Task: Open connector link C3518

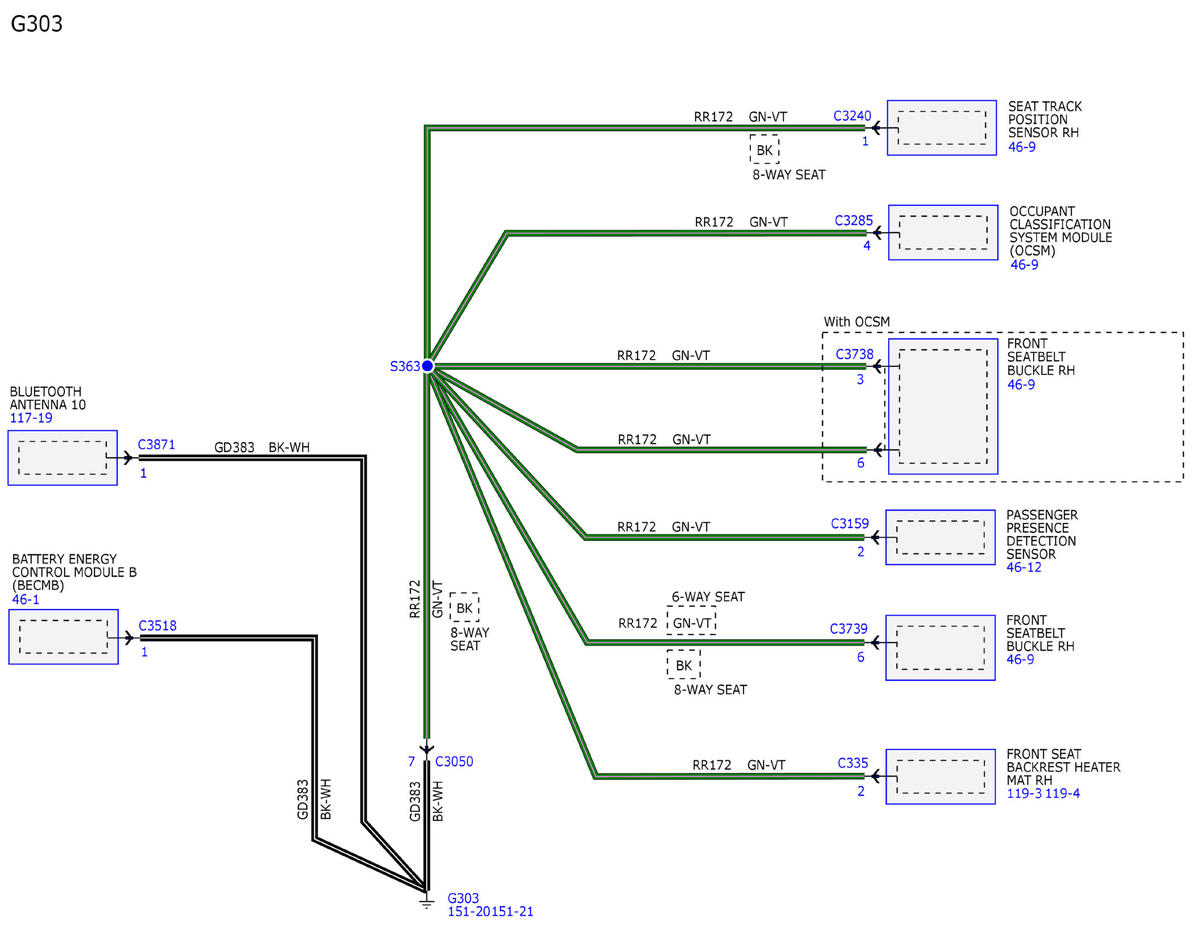Action: pos(157,626)
